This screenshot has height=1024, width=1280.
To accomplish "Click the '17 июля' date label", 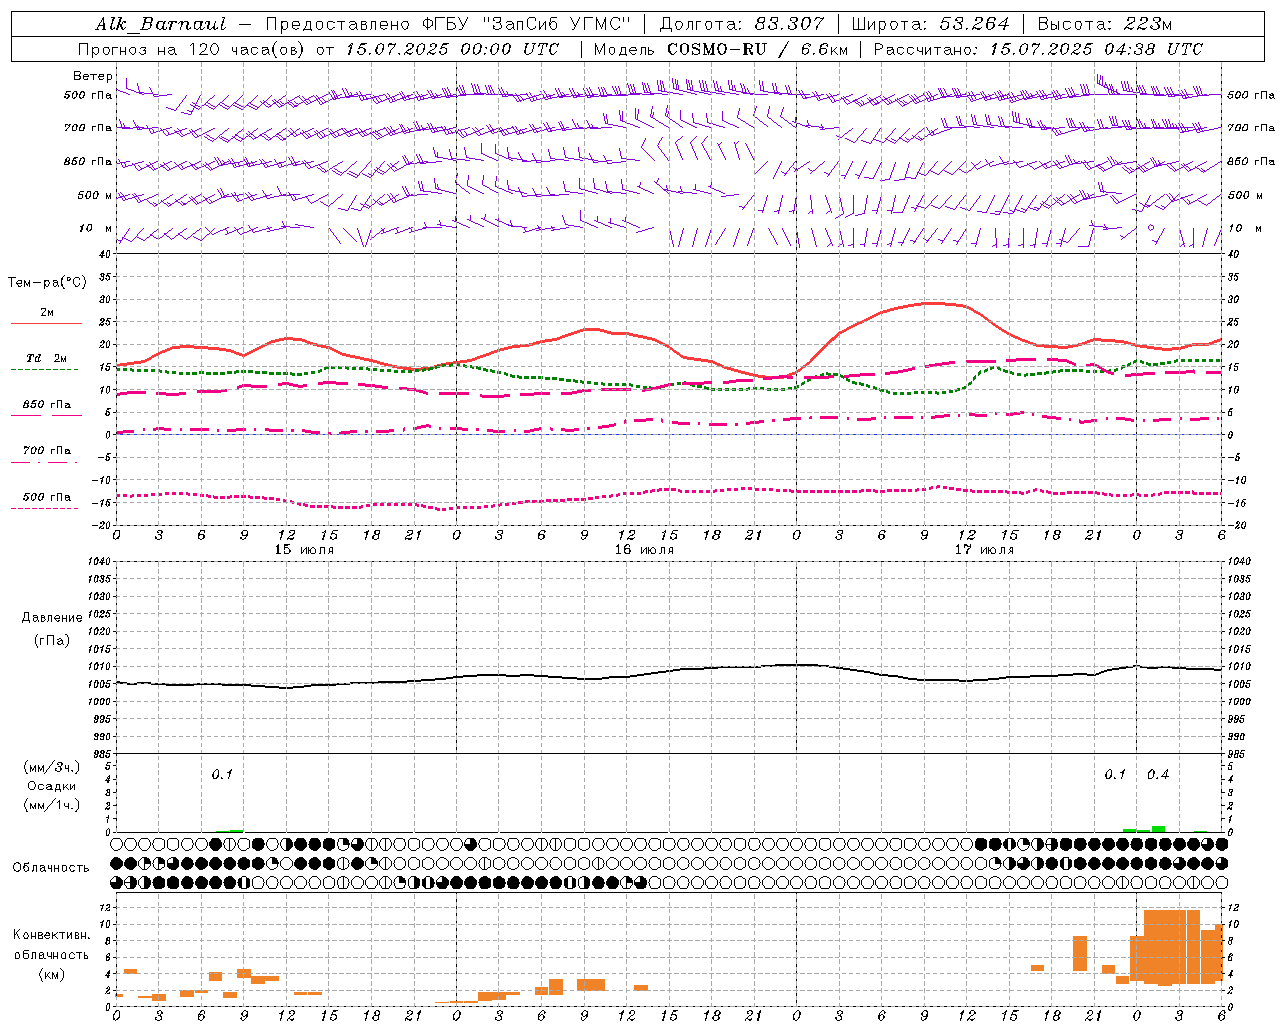I will [984, 550].
